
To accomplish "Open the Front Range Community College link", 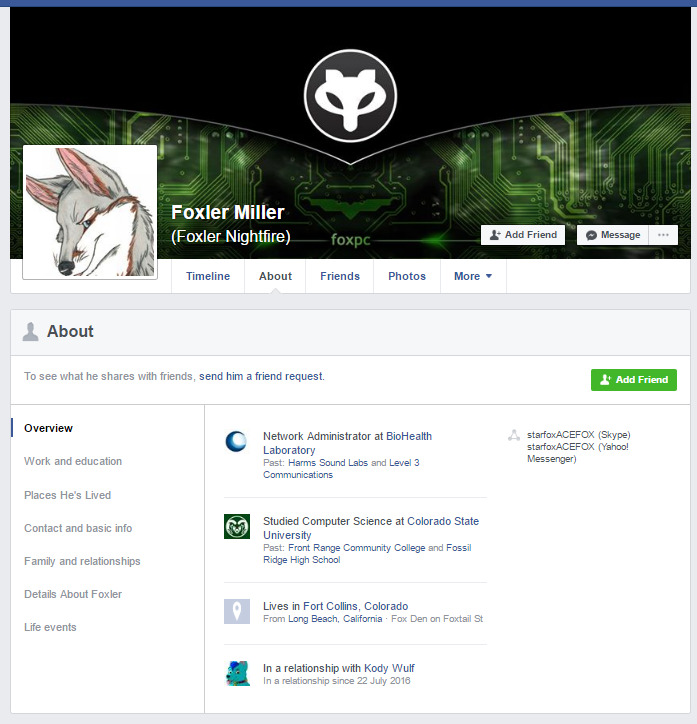I will [x=356, y=548].
